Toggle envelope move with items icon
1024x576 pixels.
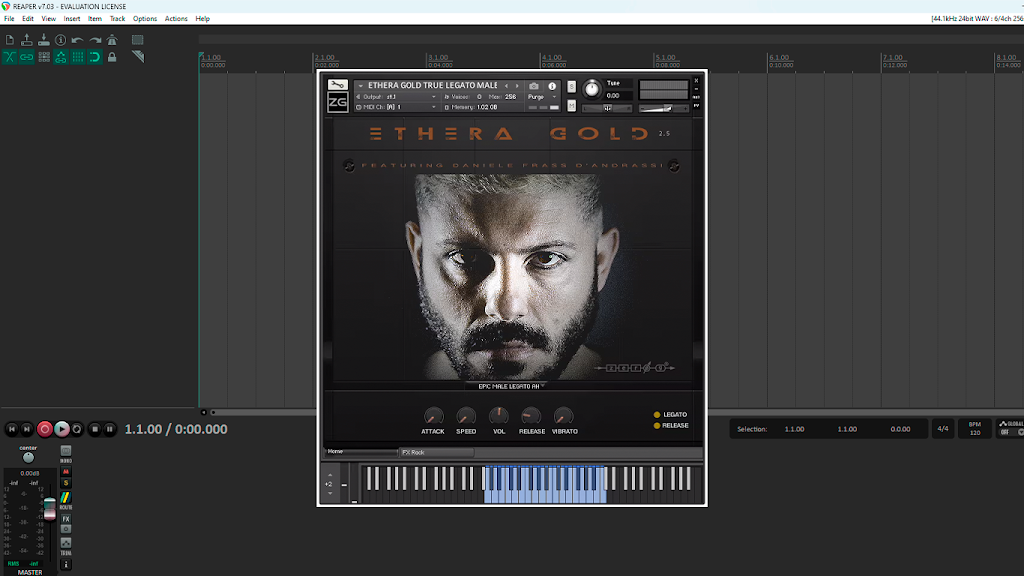[x=61, y=57]
